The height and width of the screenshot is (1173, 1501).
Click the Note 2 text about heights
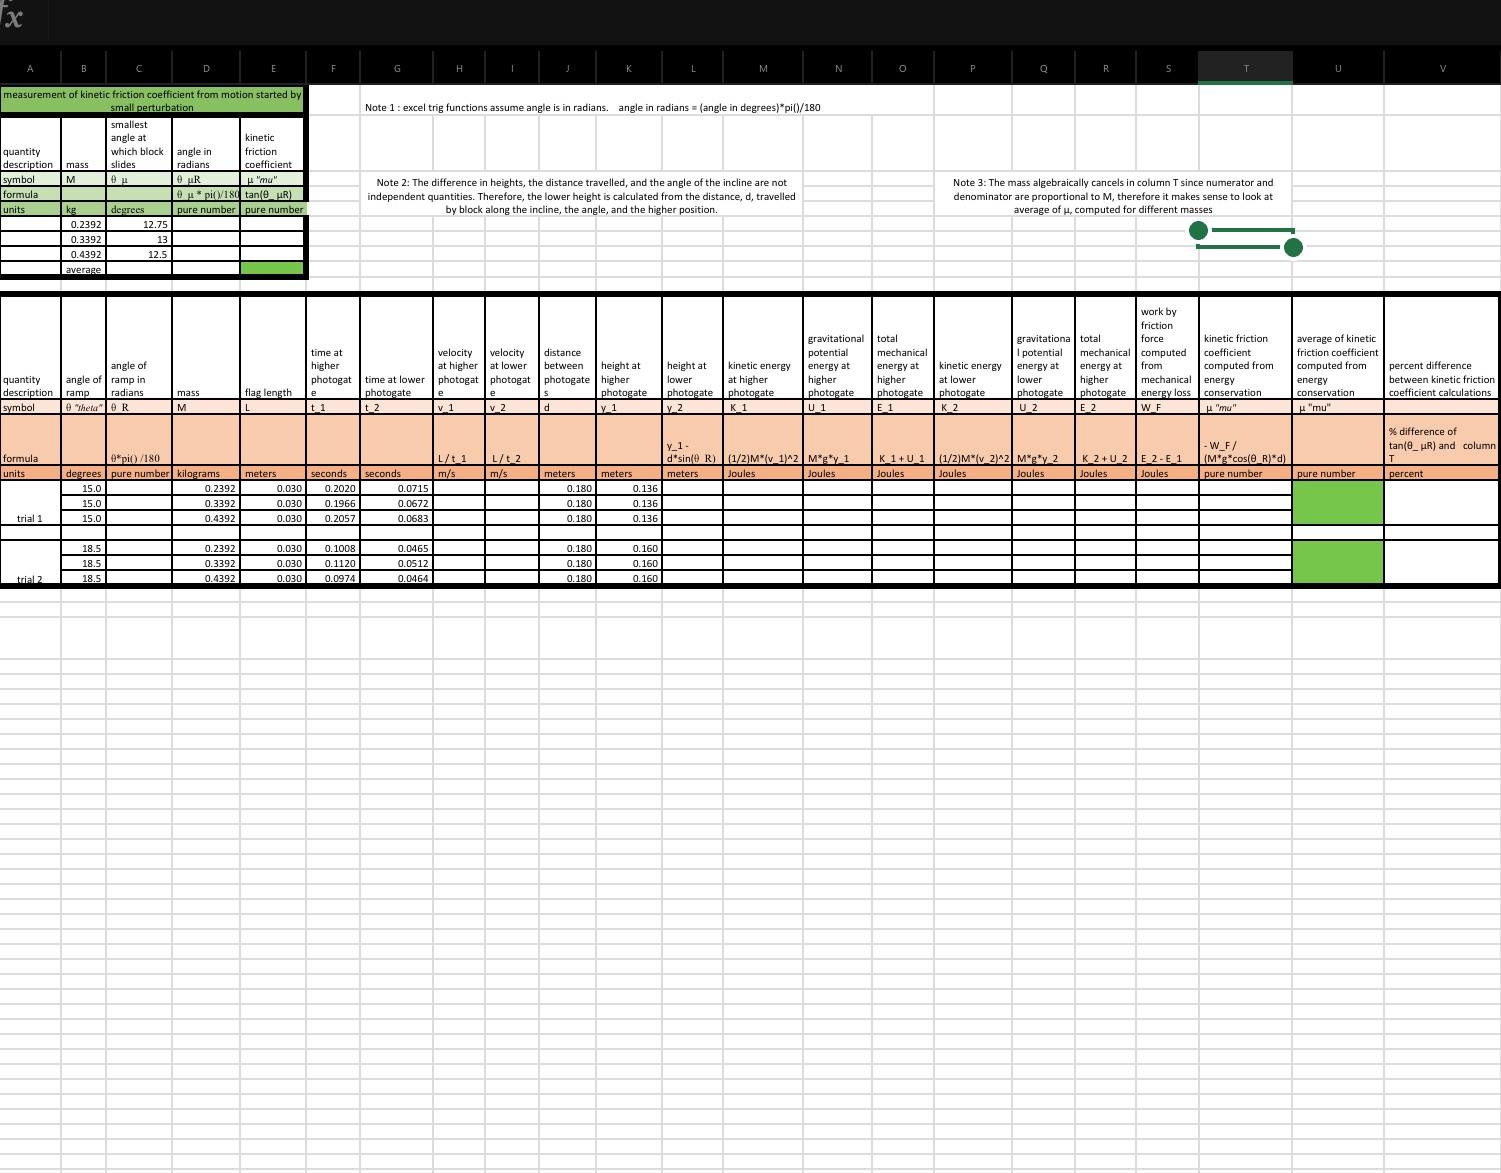click(581, 196)
